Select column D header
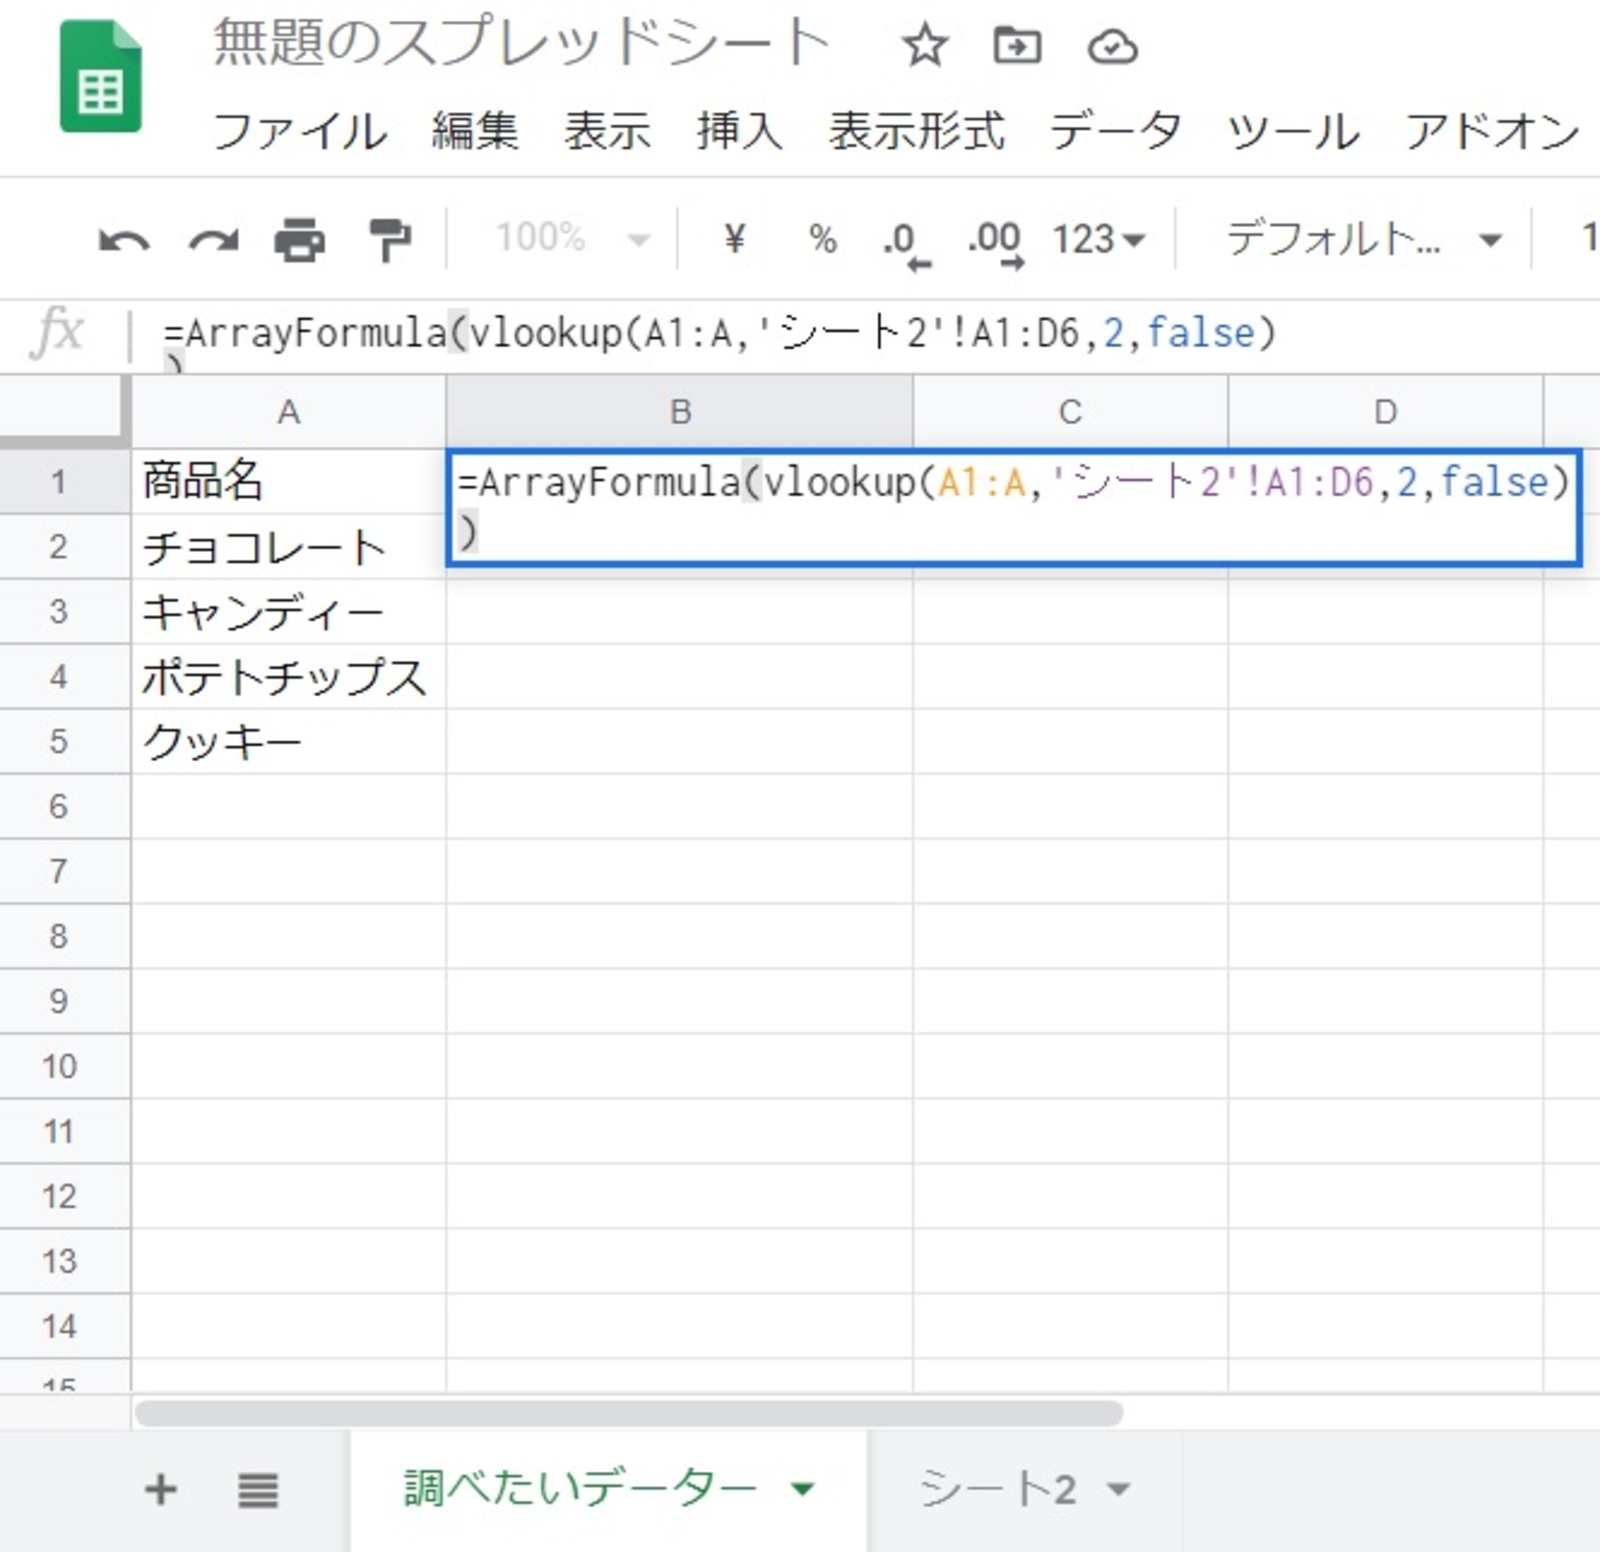The image size is (1600, 1552). pyautogui.click(x=1385, y=411)
